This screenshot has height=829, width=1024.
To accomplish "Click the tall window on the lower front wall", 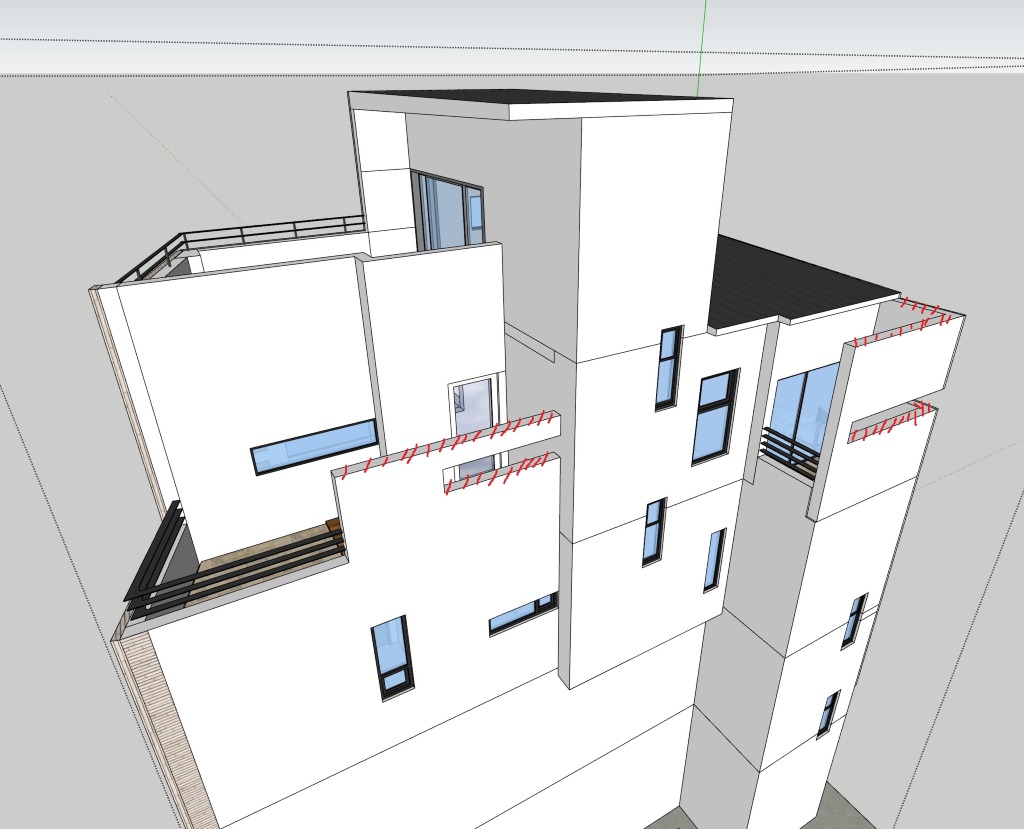I will pyautogui.click(x=390, y=656).
